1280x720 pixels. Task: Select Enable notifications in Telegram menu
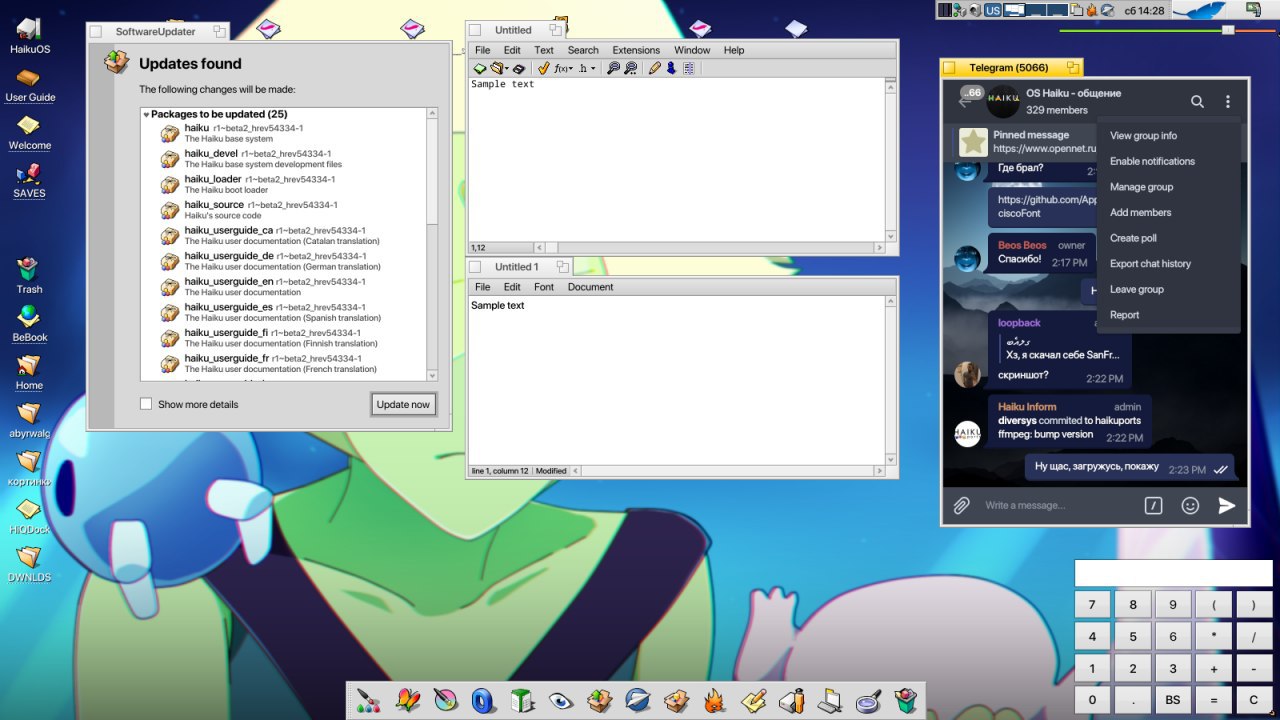(x=1168, y=161)
